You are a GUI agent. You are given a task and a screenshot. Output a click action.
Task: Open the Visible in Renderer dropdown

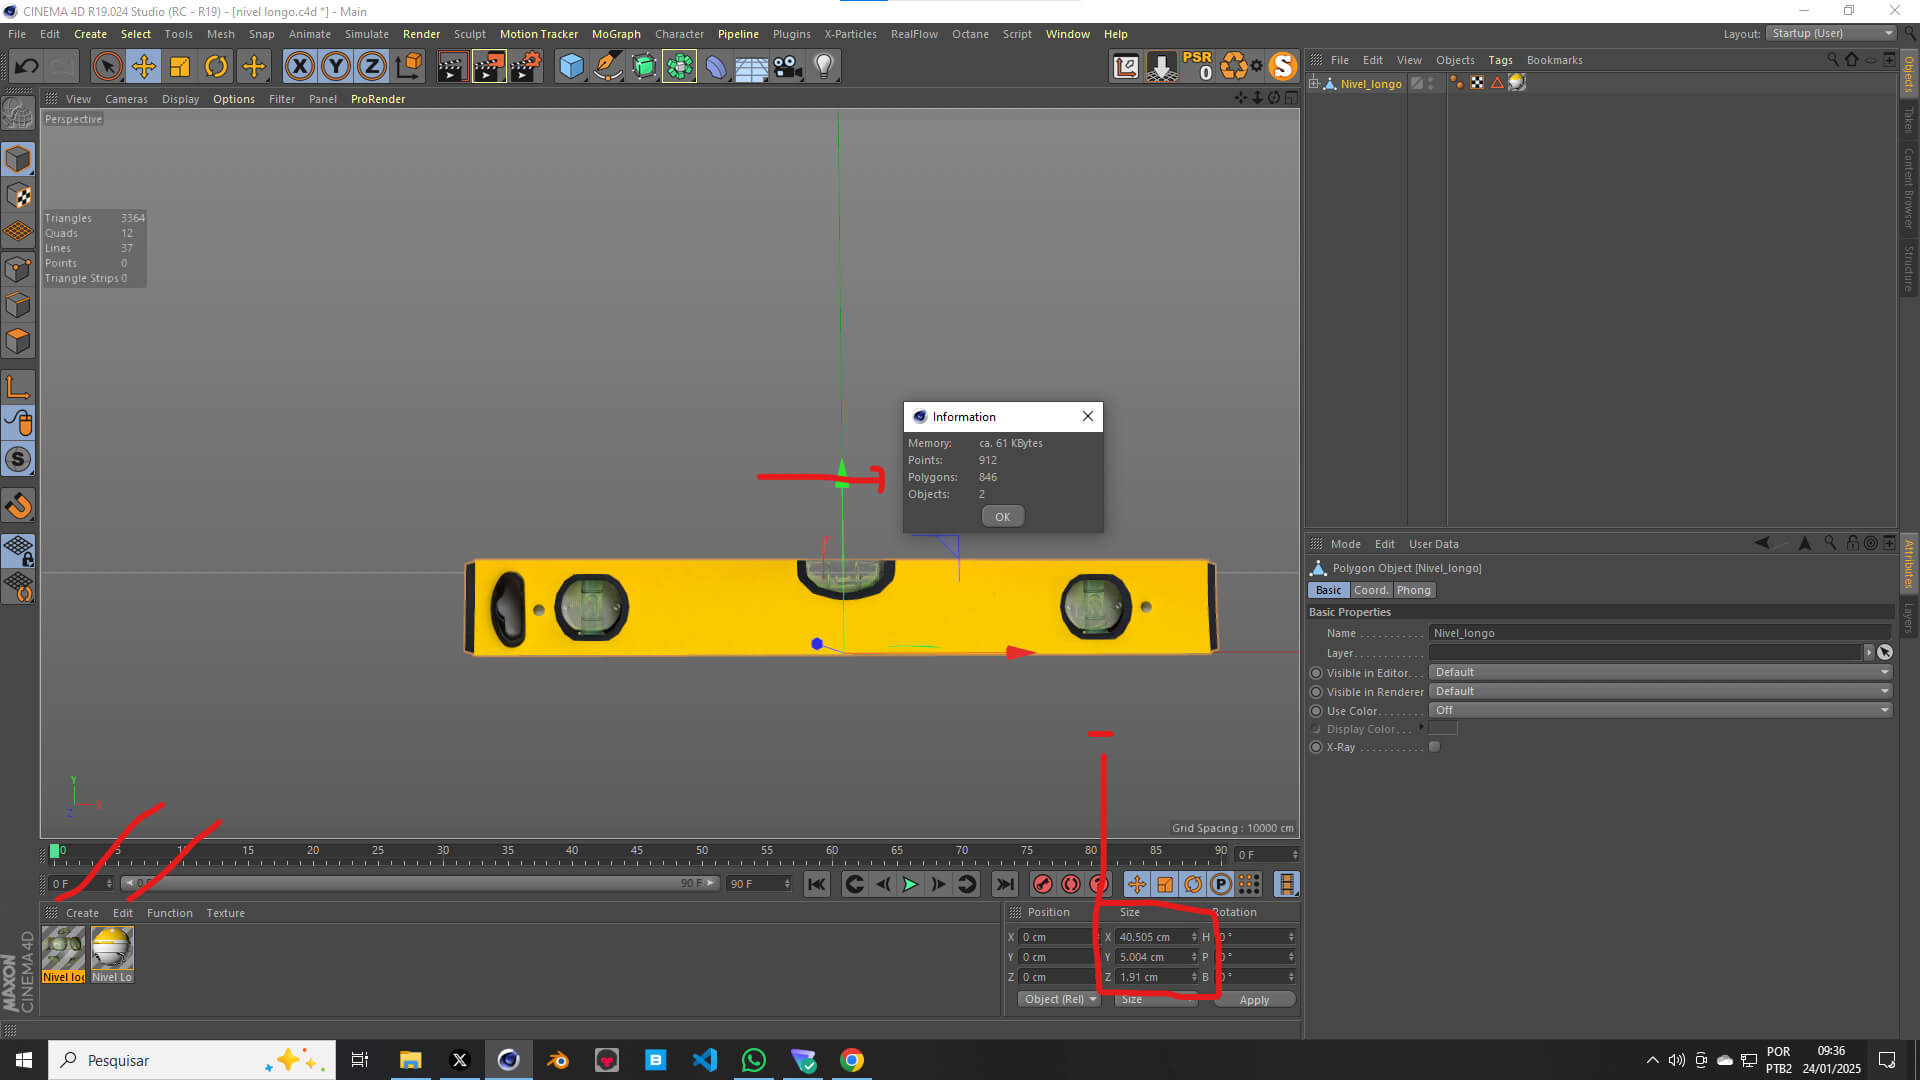pos(1660,691)
